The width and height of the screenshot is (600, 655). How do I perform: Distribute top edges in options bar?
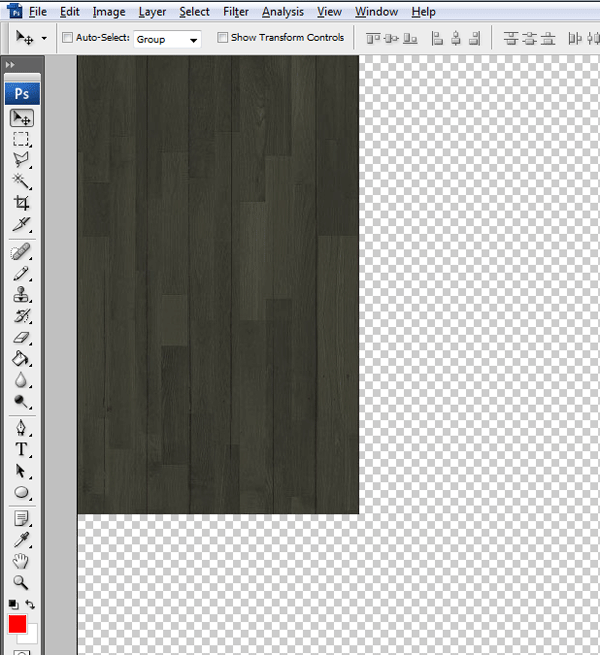pos(511,39)
